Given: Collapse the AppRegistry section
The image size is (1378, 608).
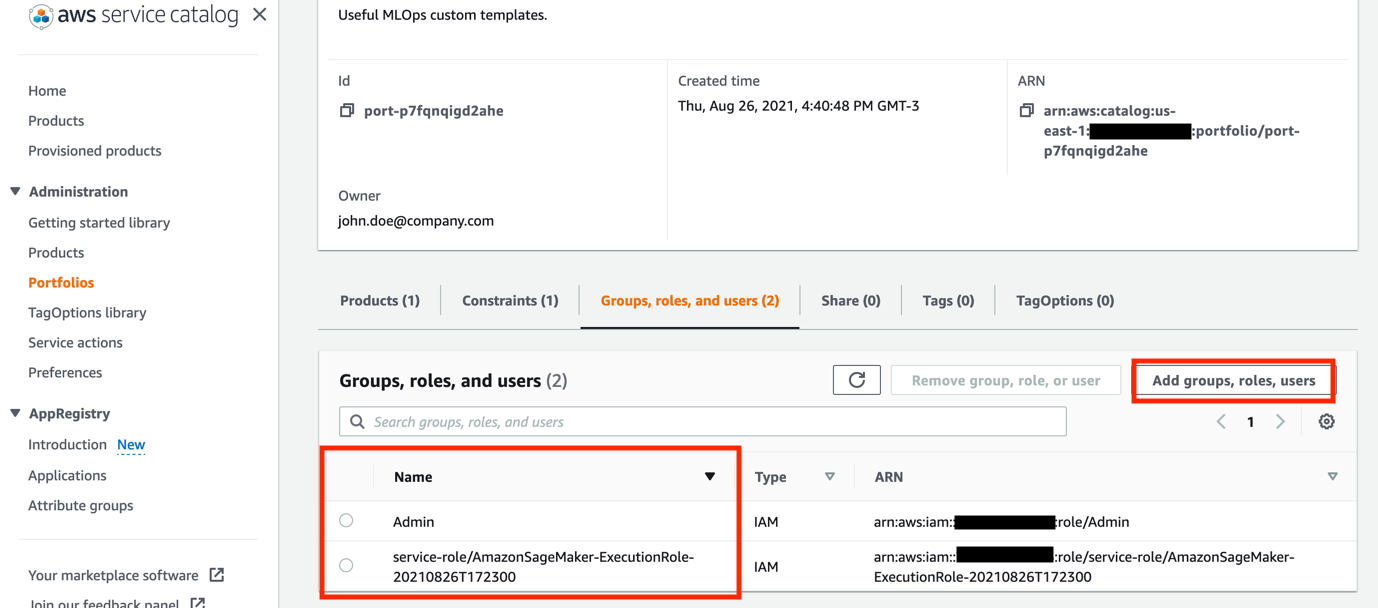Looking at the screenshot, I should point(15,413).
